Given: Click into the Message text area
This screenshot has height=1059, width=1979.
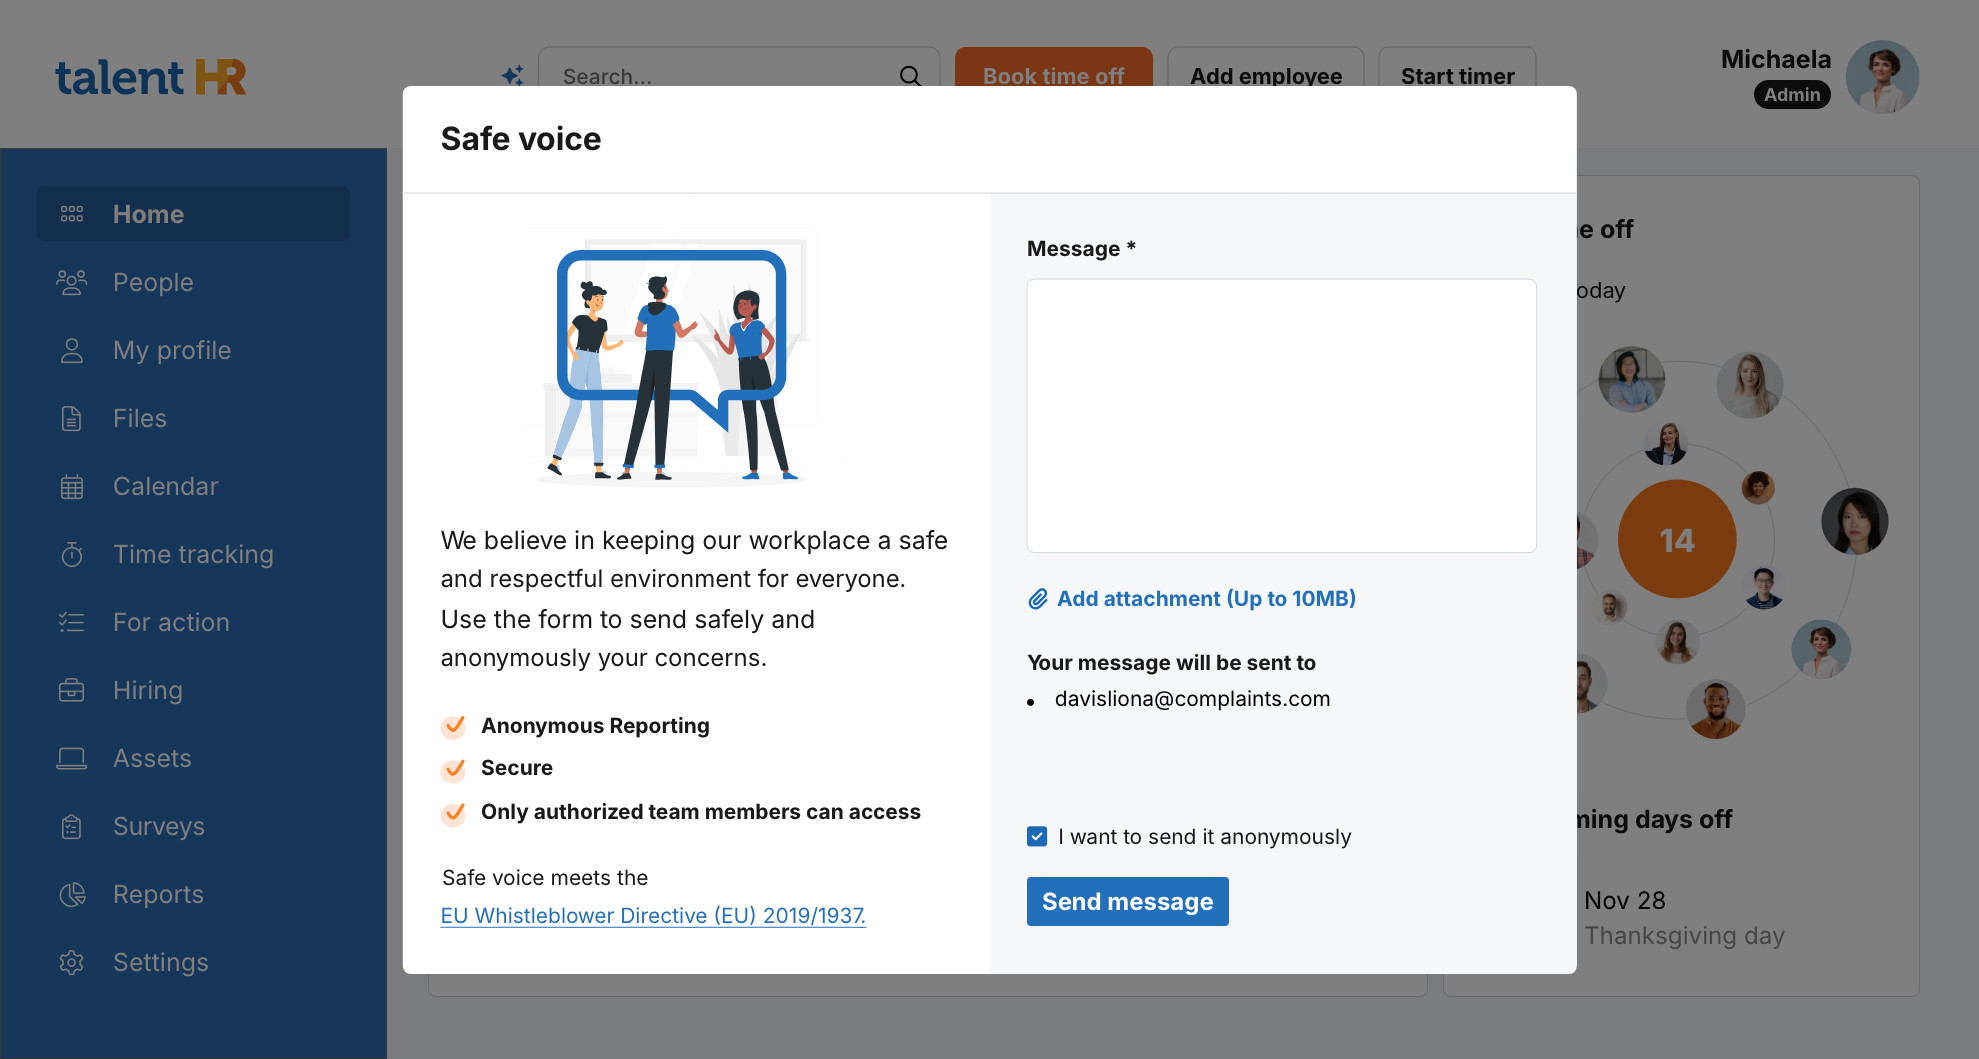Looking at the screenshot, I should [1281, 415].
